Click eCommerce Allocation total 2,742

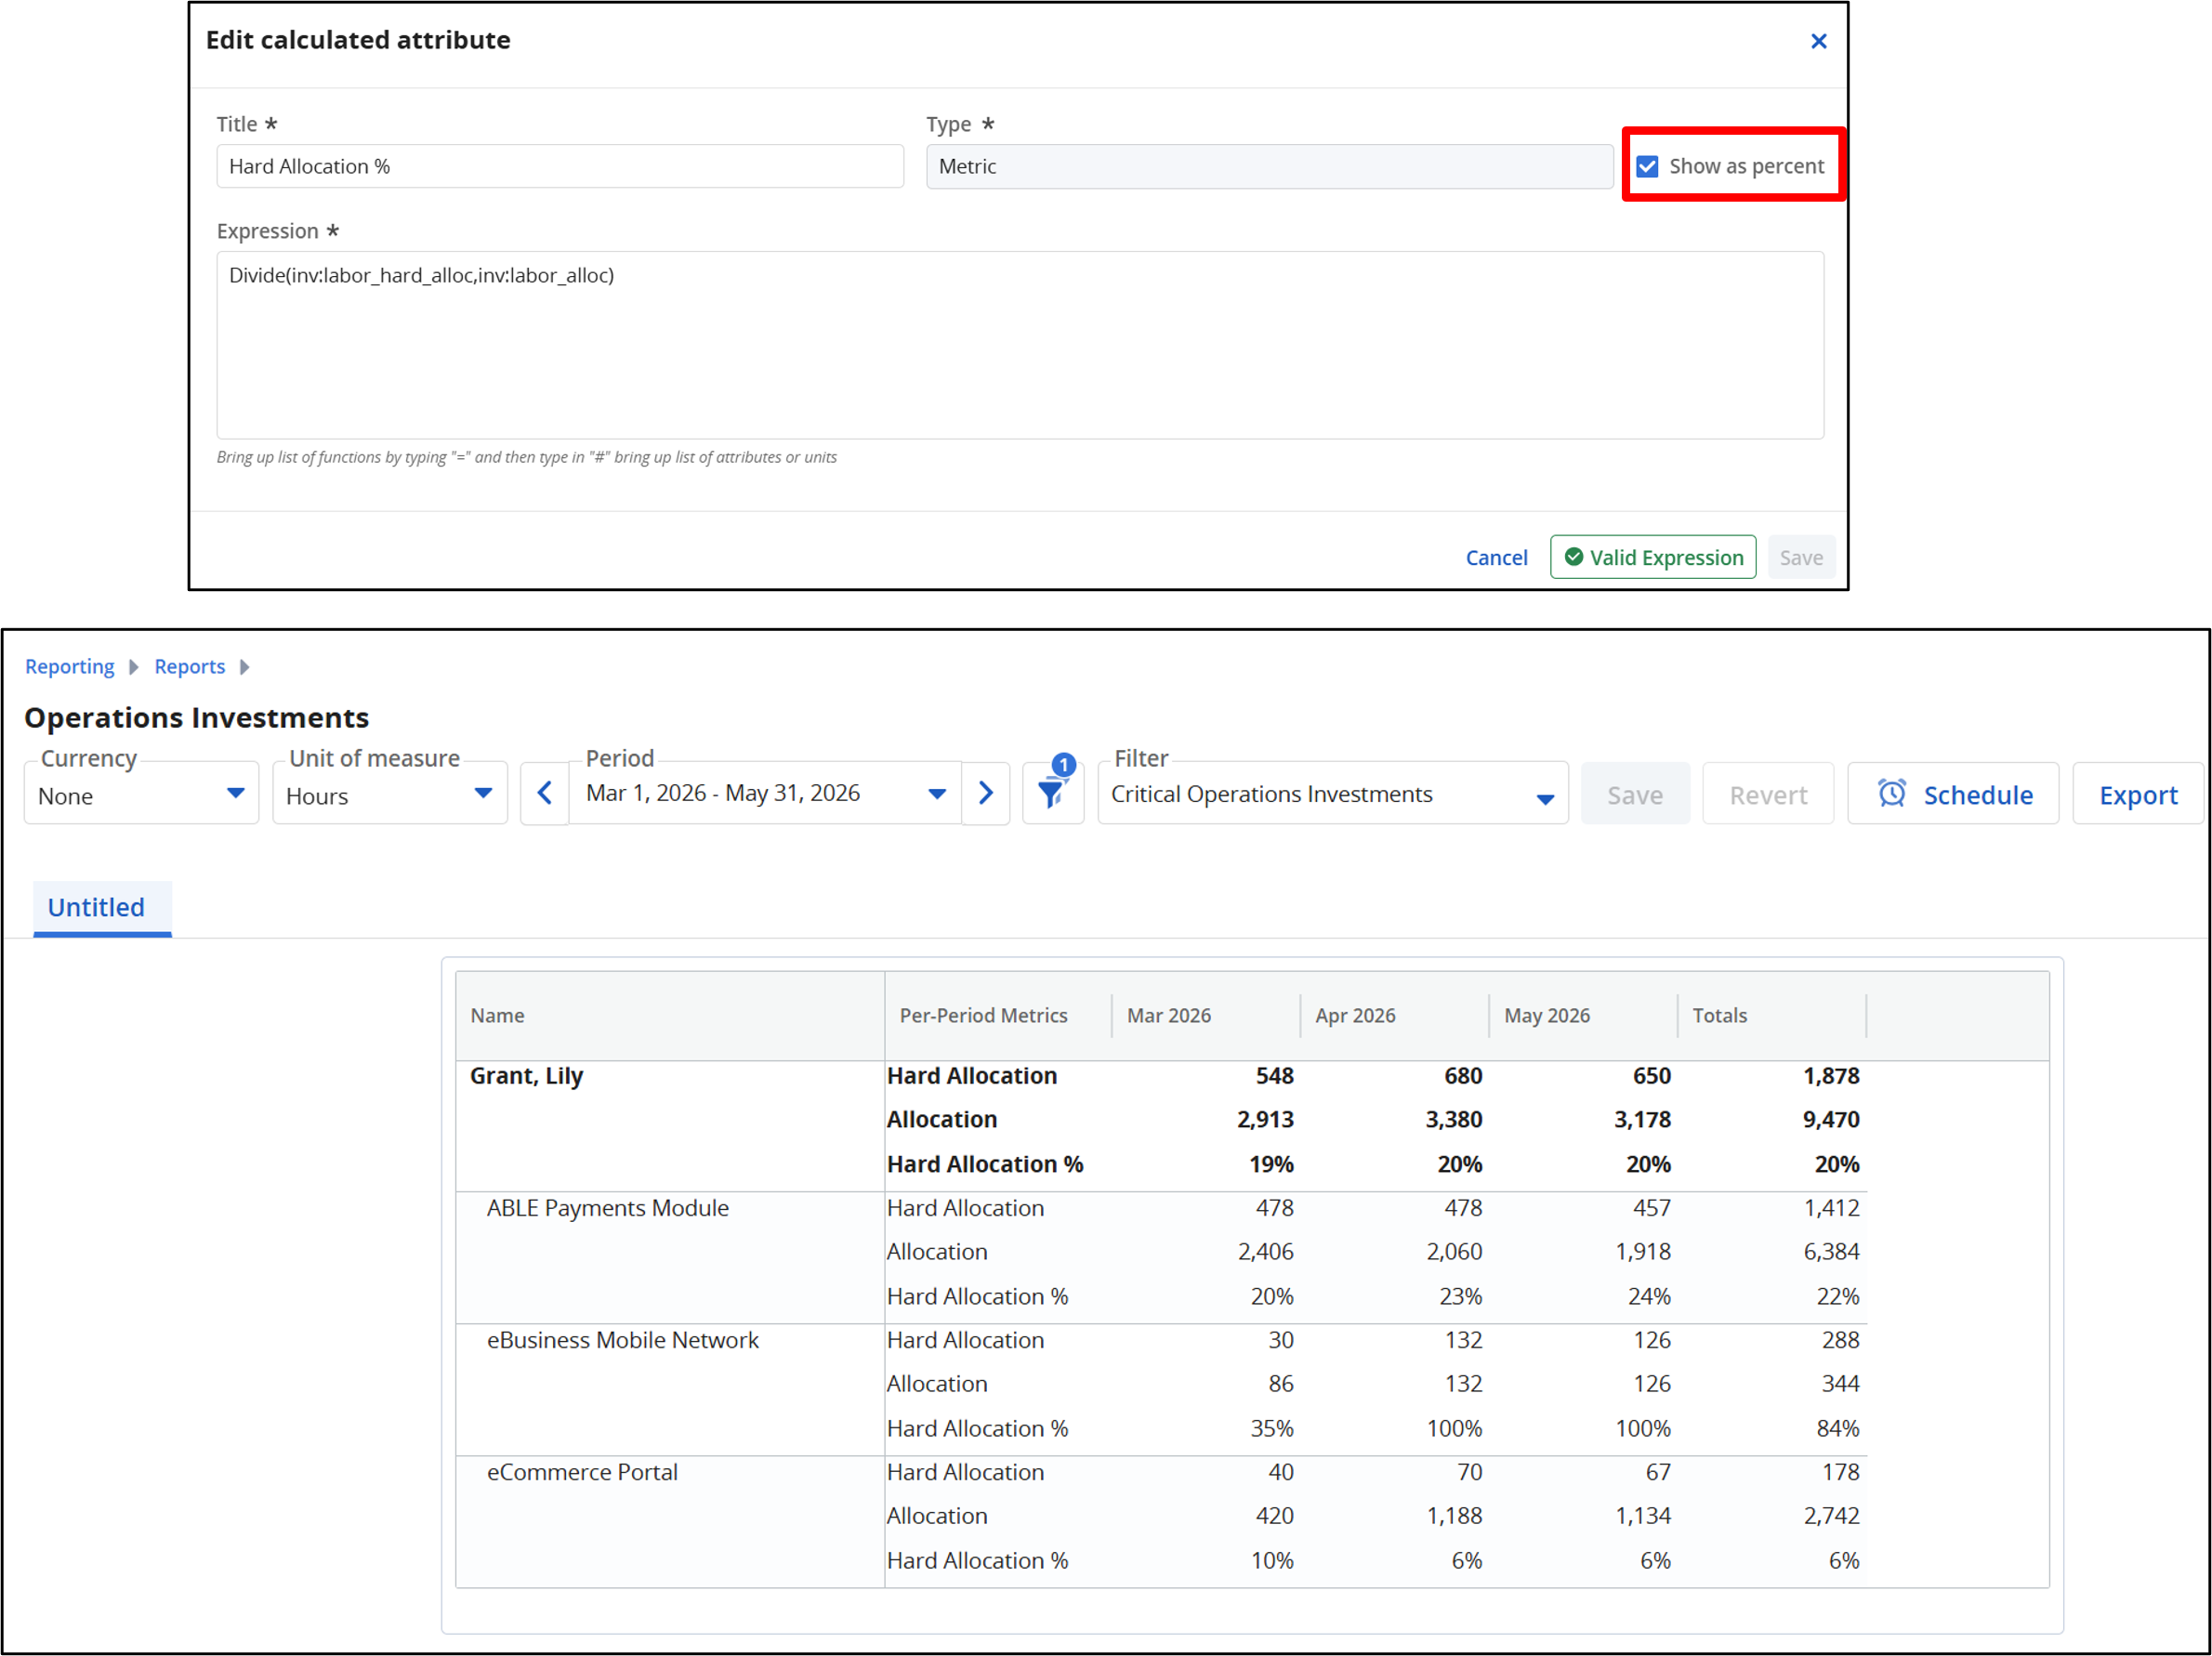pyautogui.click(x=1830, y=1516)
